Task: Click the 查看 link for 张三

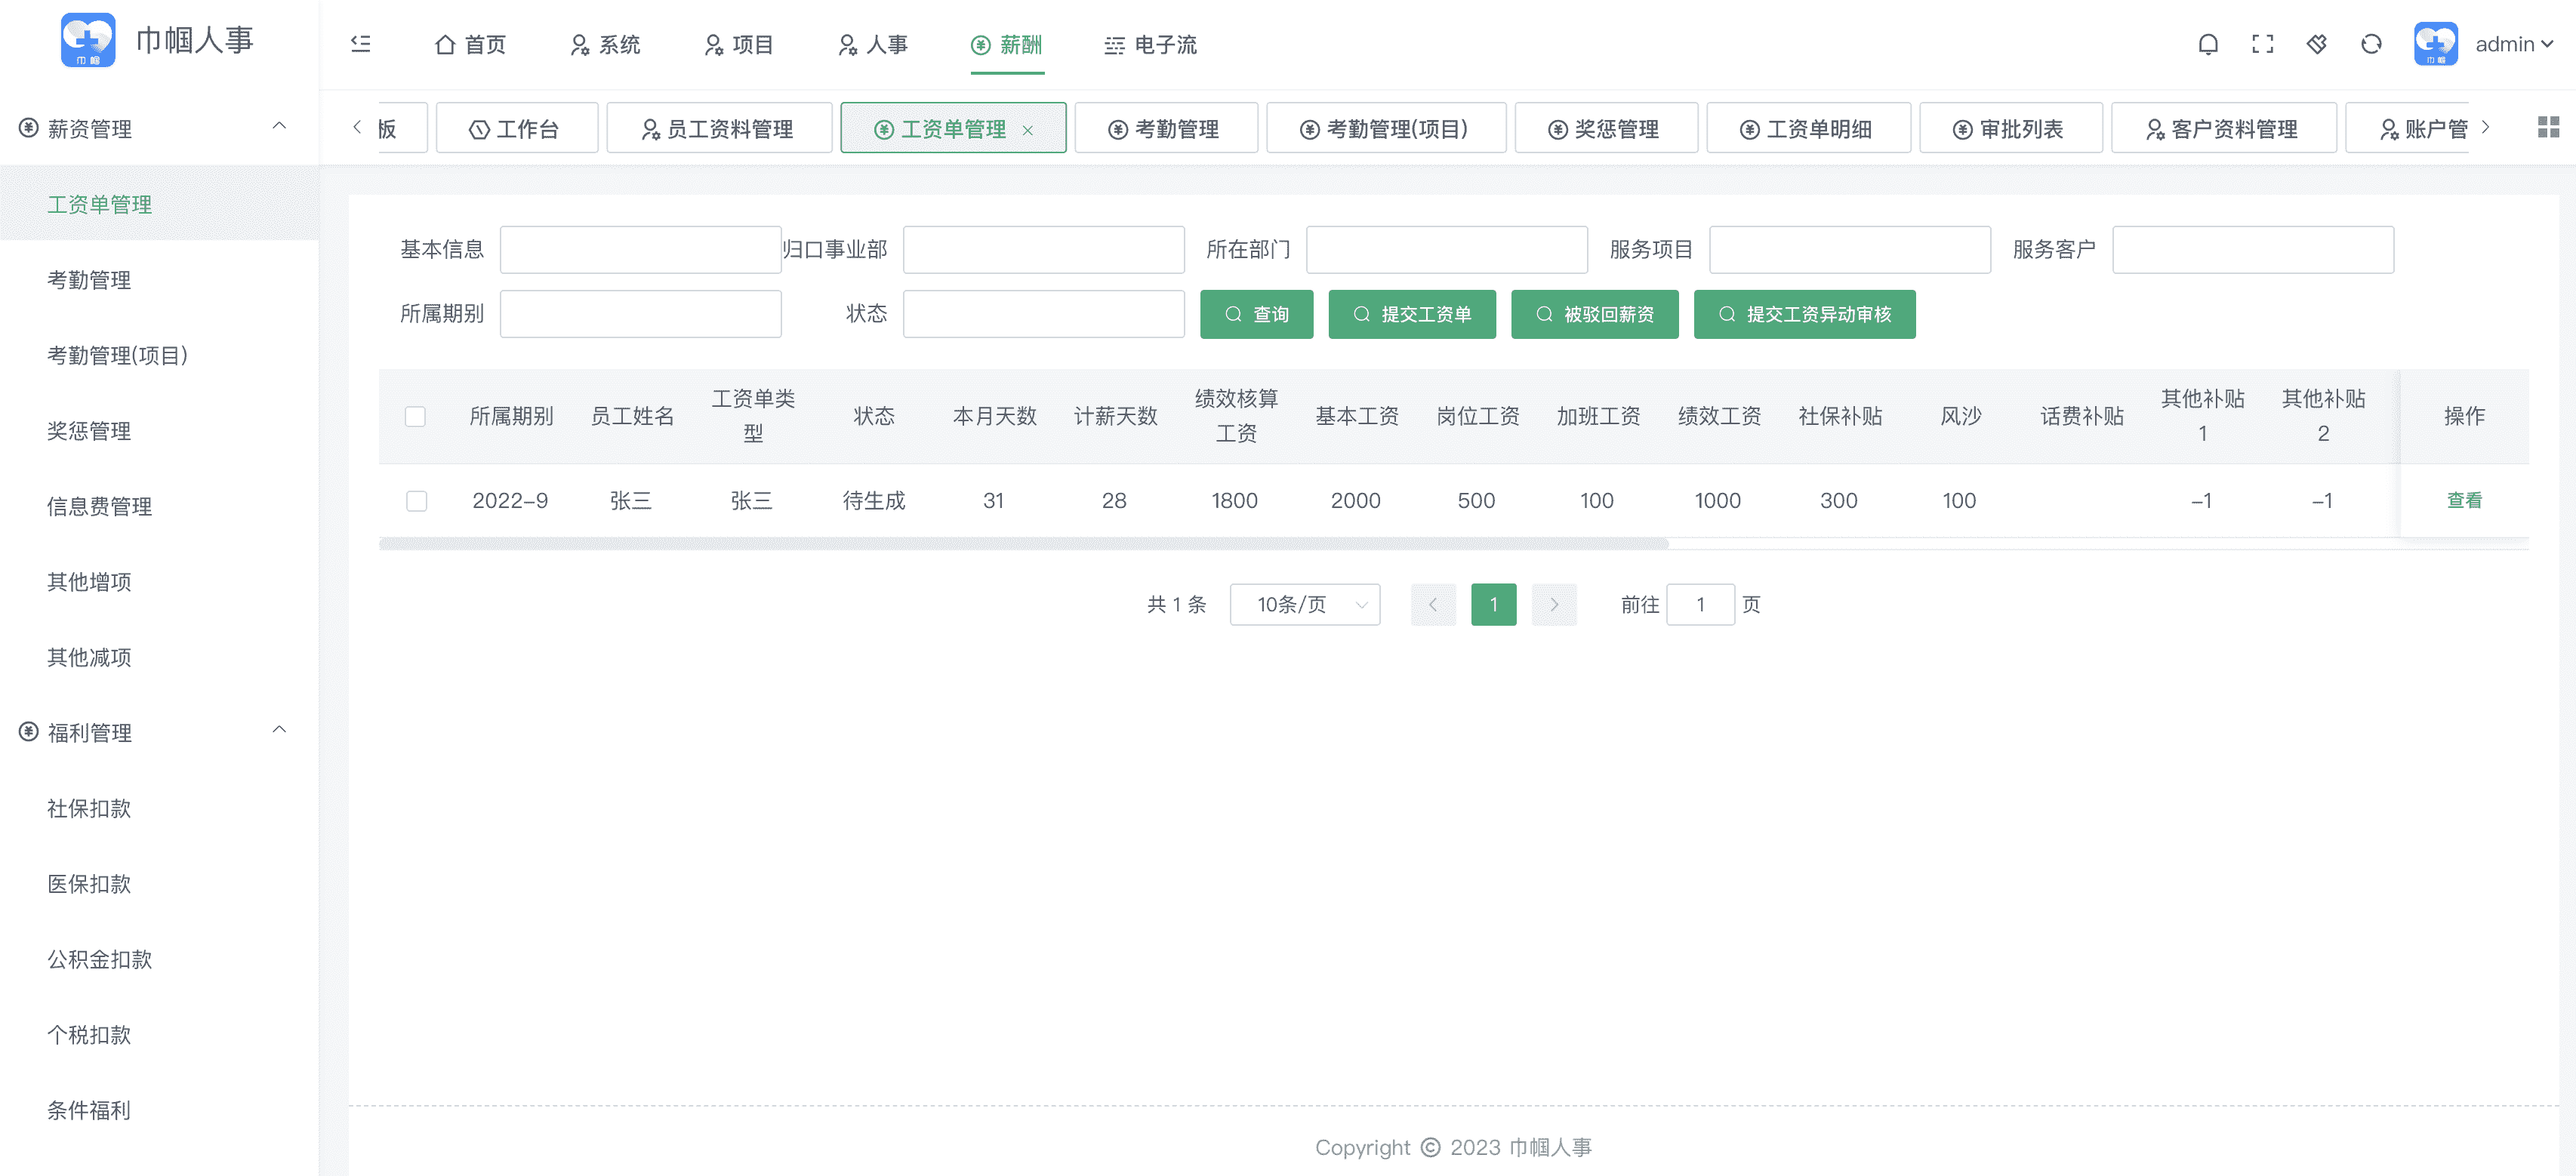Action: [x=2464, y=500]
